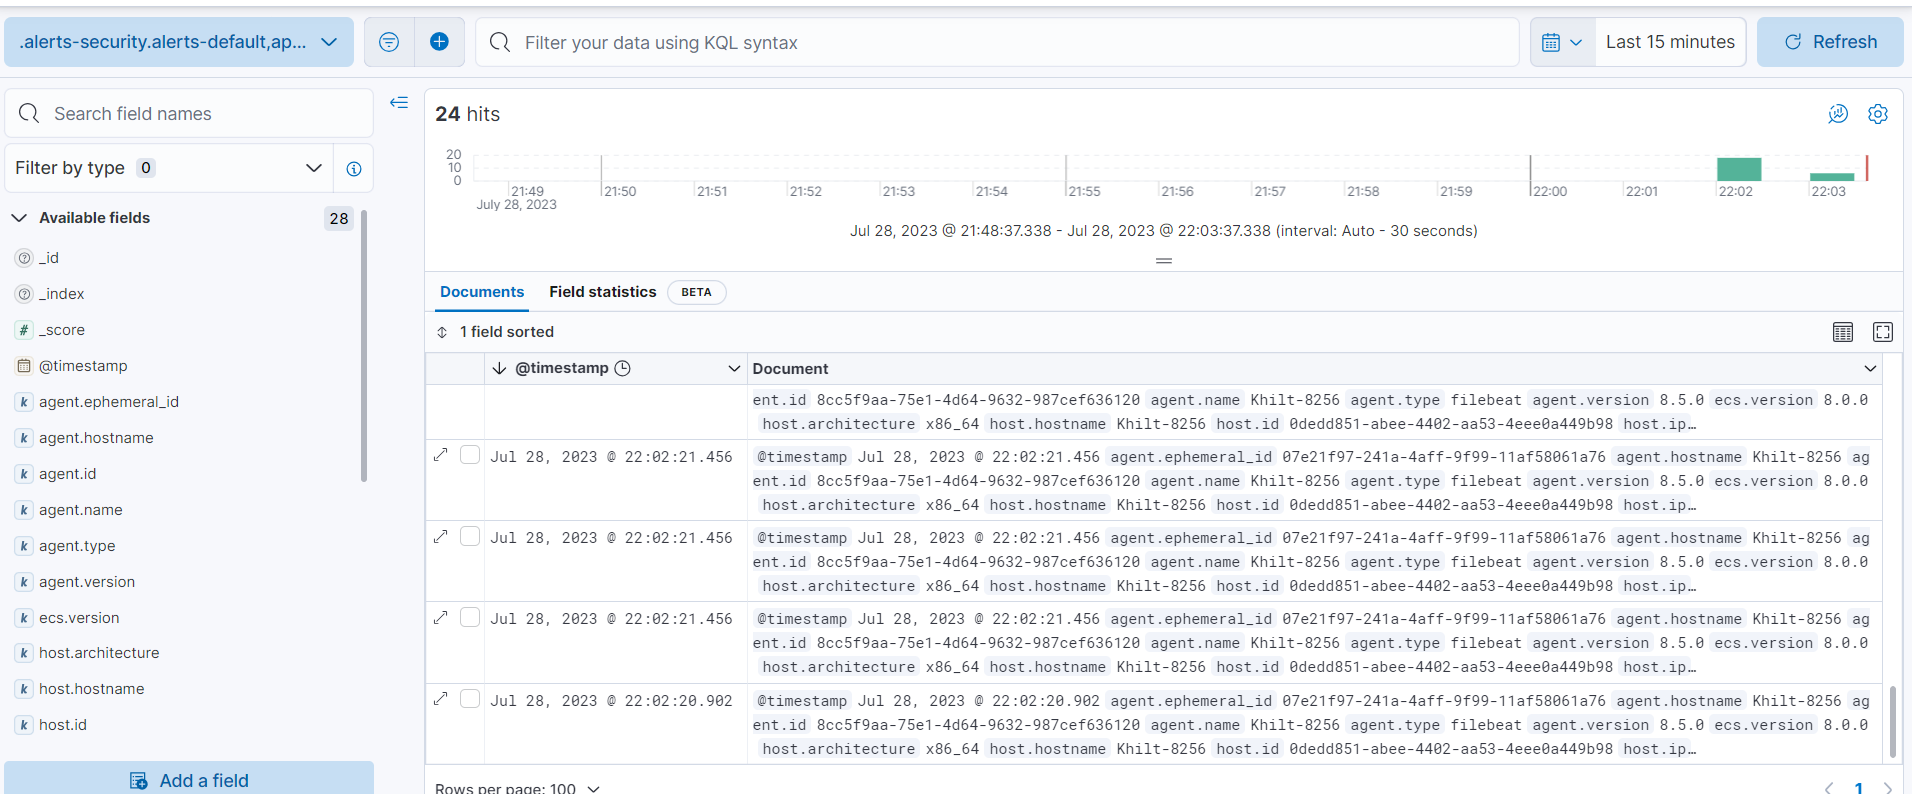Image resolution: width=1912 pixels, height=794 pixels.
Task: Click the Refresh button
Action: click(1830, 42)
